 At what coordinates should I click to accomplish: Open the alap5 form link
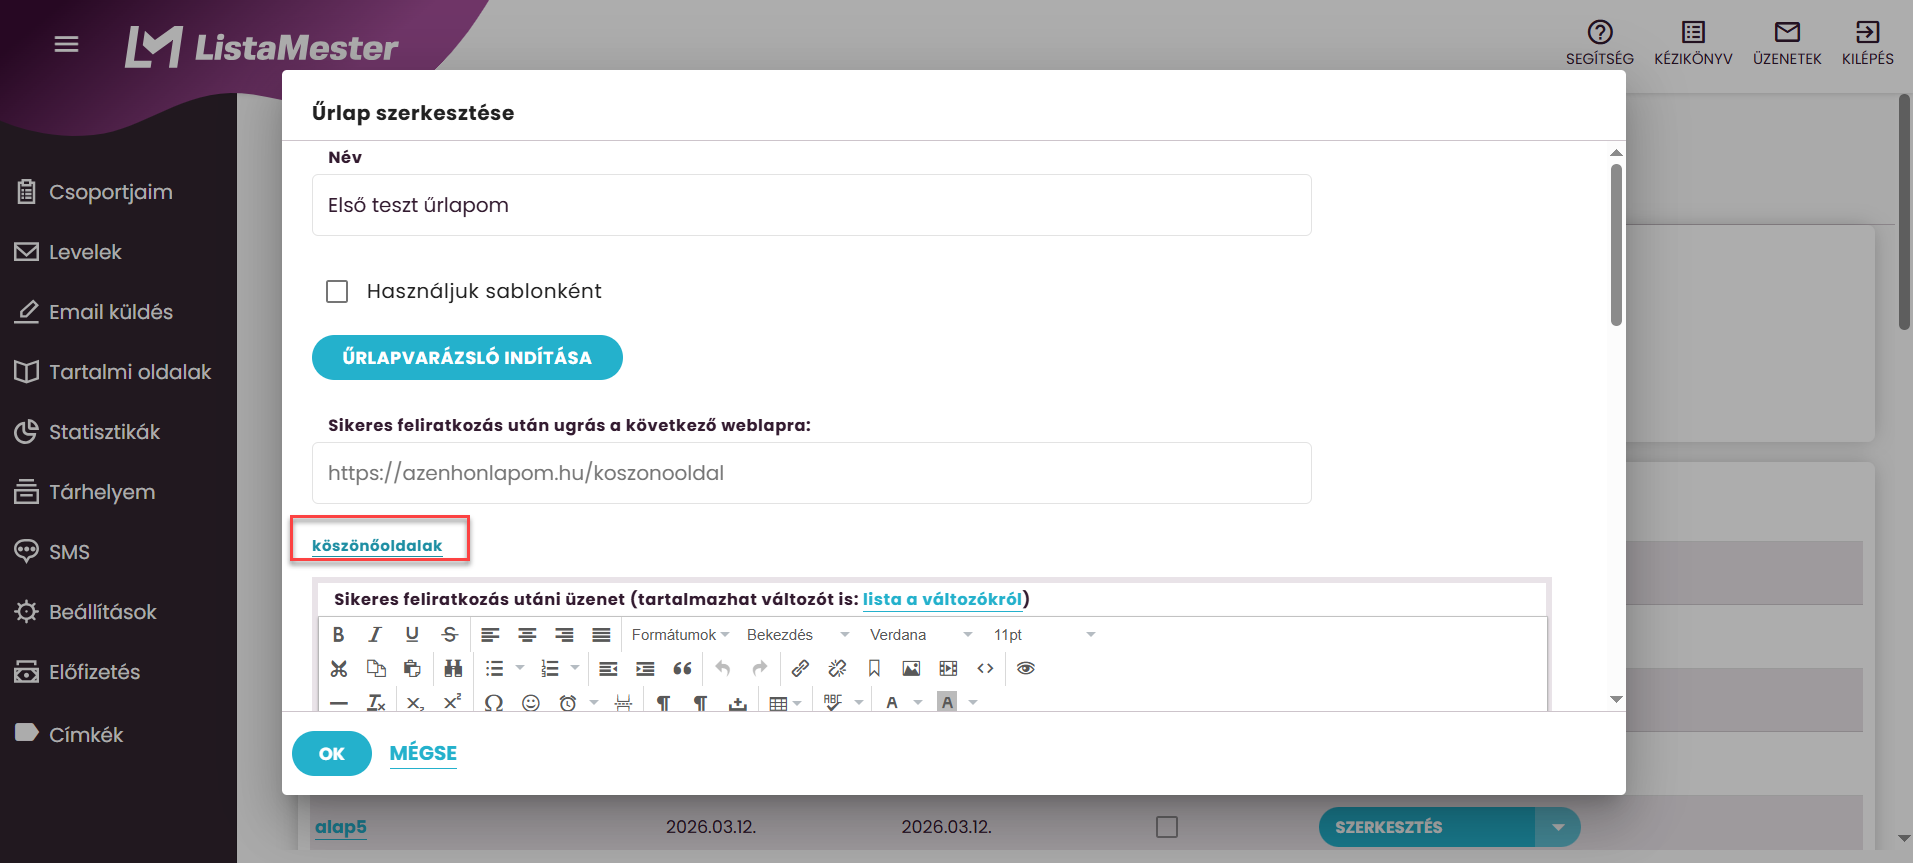point(341,827)
